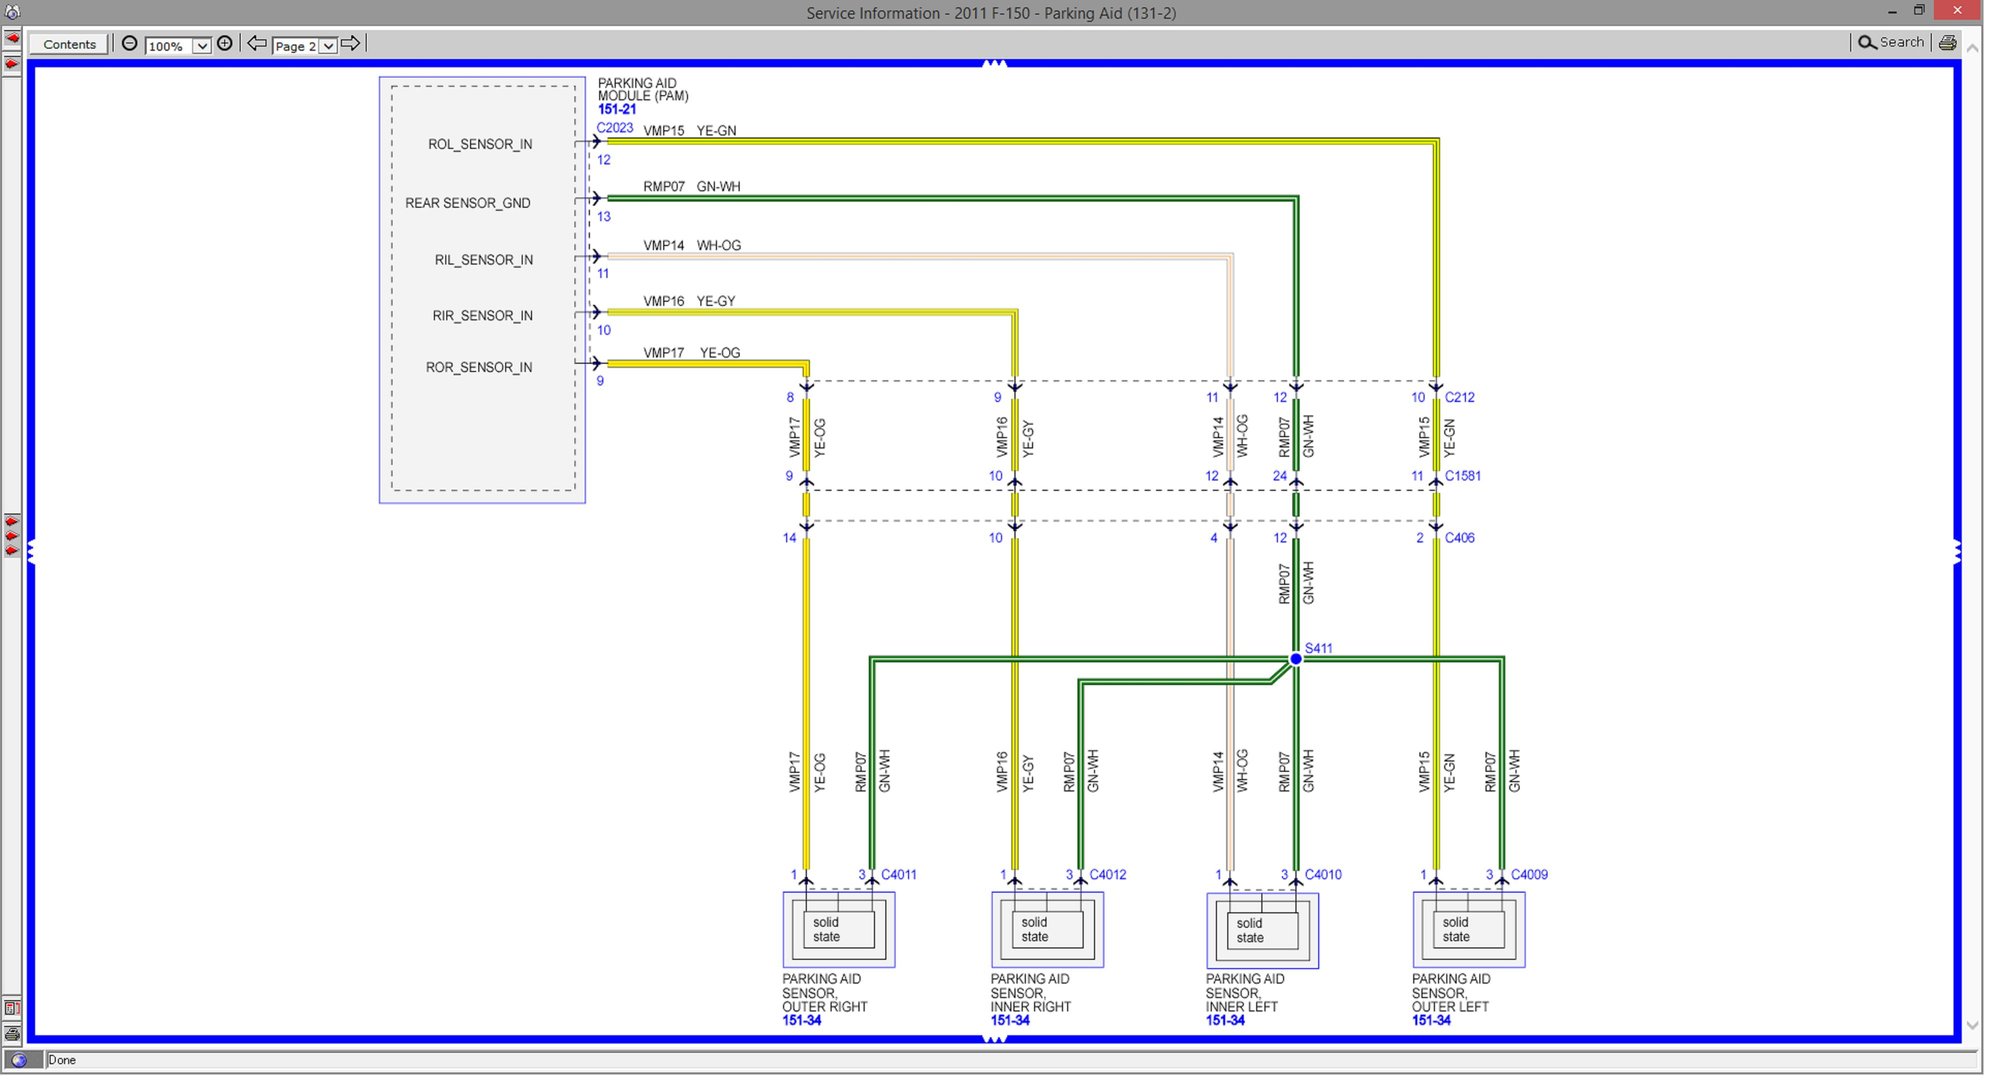
Task: Click the top edge page expander arrows
Action: (x=994, y=64)
